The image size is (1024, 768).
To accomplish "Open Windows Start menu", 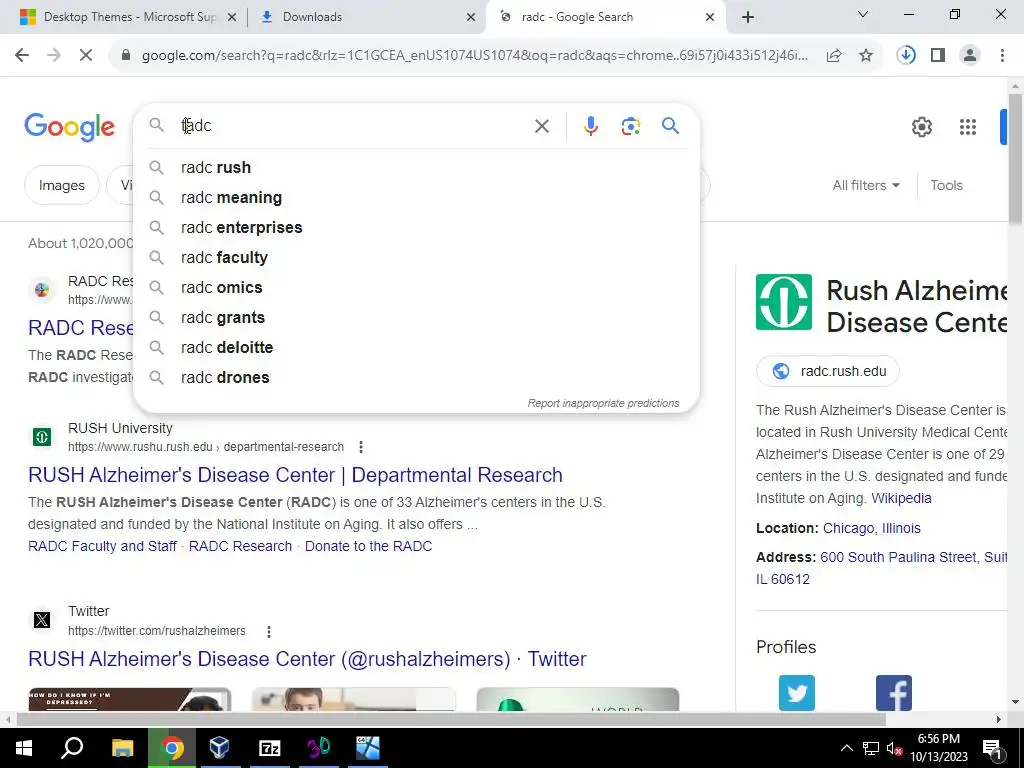I will (x=24, y=748).
